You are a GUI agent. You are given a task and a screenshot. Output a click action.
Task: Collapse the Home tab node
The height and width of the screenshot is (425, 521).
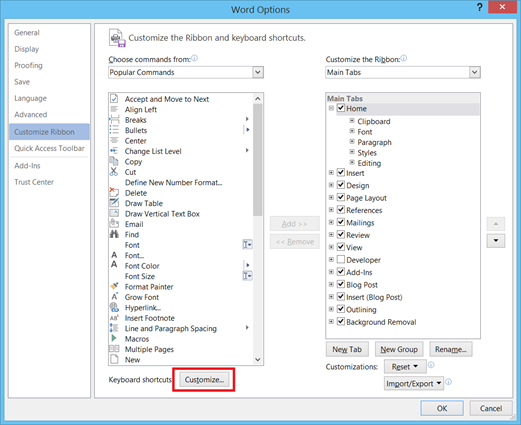331,108
